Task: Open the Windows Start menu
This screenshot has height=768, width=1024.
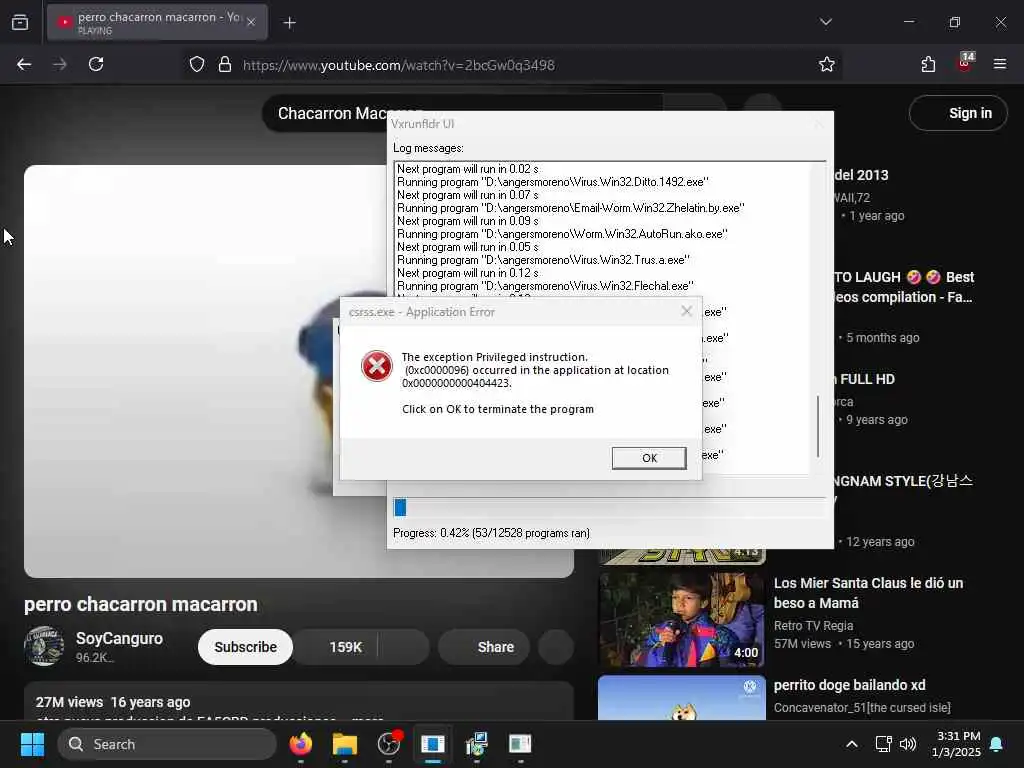Action: [32, 744]
